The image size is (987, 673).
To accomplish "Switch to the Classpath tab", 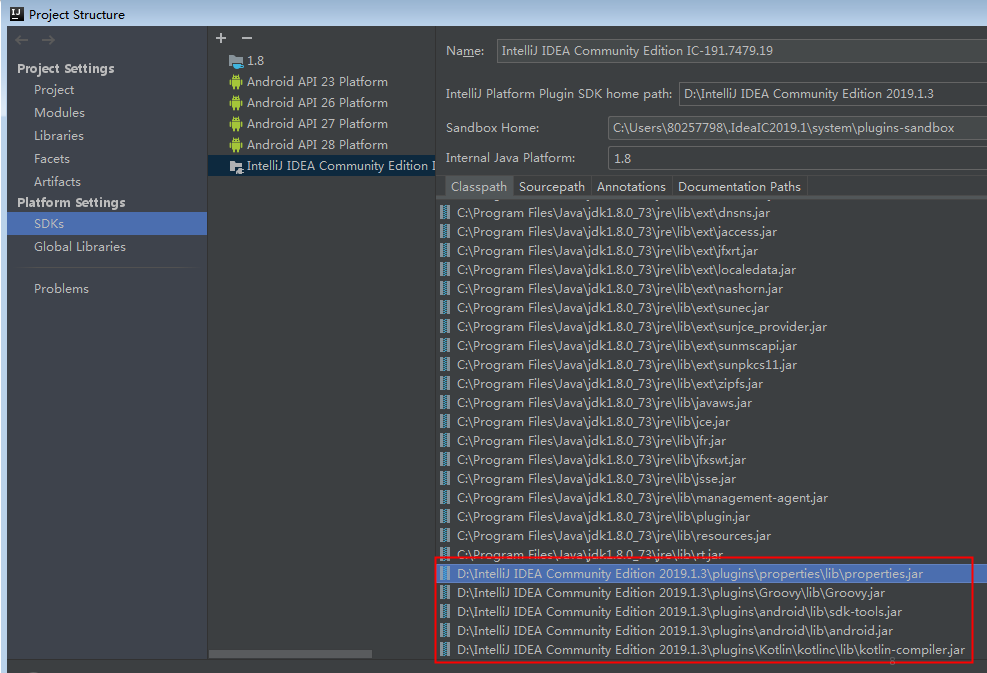I will 478,187.
